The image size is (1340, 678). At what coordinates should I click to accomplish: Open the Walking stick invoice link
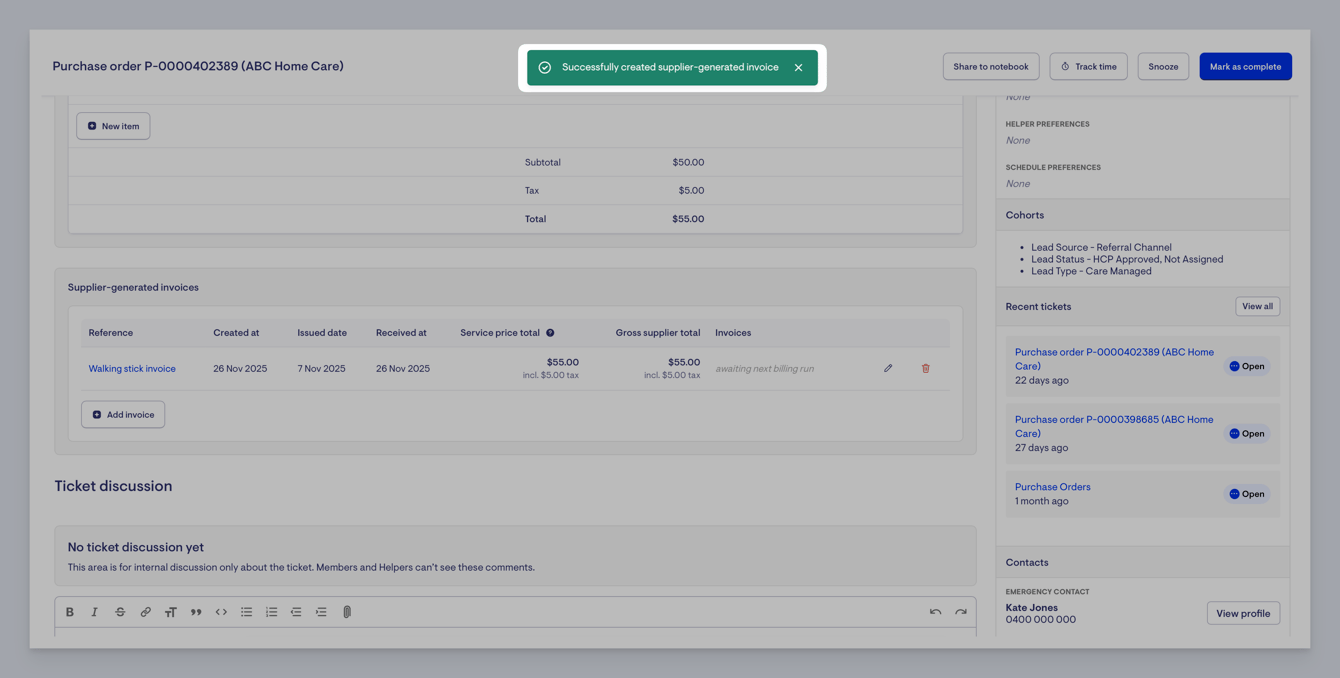pos(132,369)
